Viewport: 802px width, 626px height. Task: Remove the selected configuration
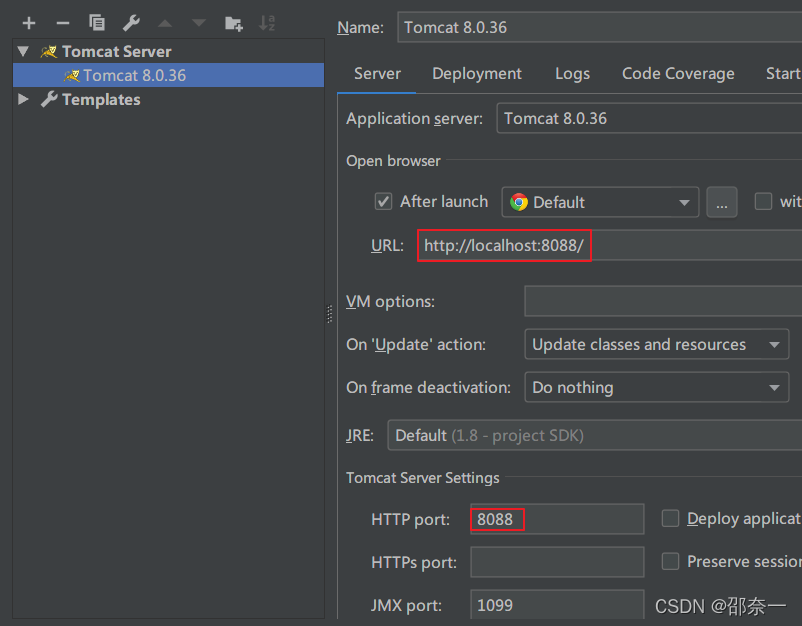point(62,23)
